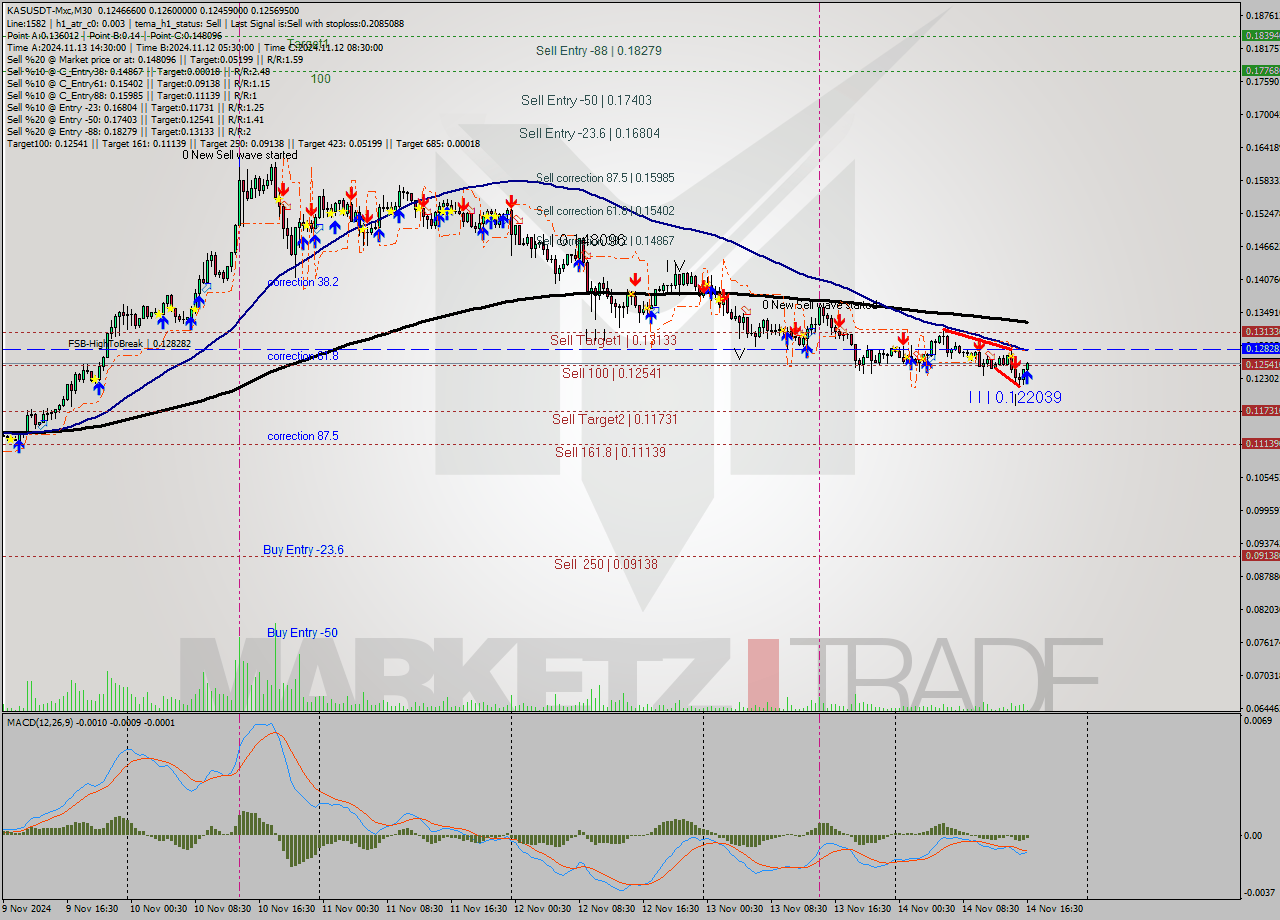Select the 'Sell Entry -23.6 | 0.16804' label
Screen dimensions: 1280x920
[x=589, y=133]
